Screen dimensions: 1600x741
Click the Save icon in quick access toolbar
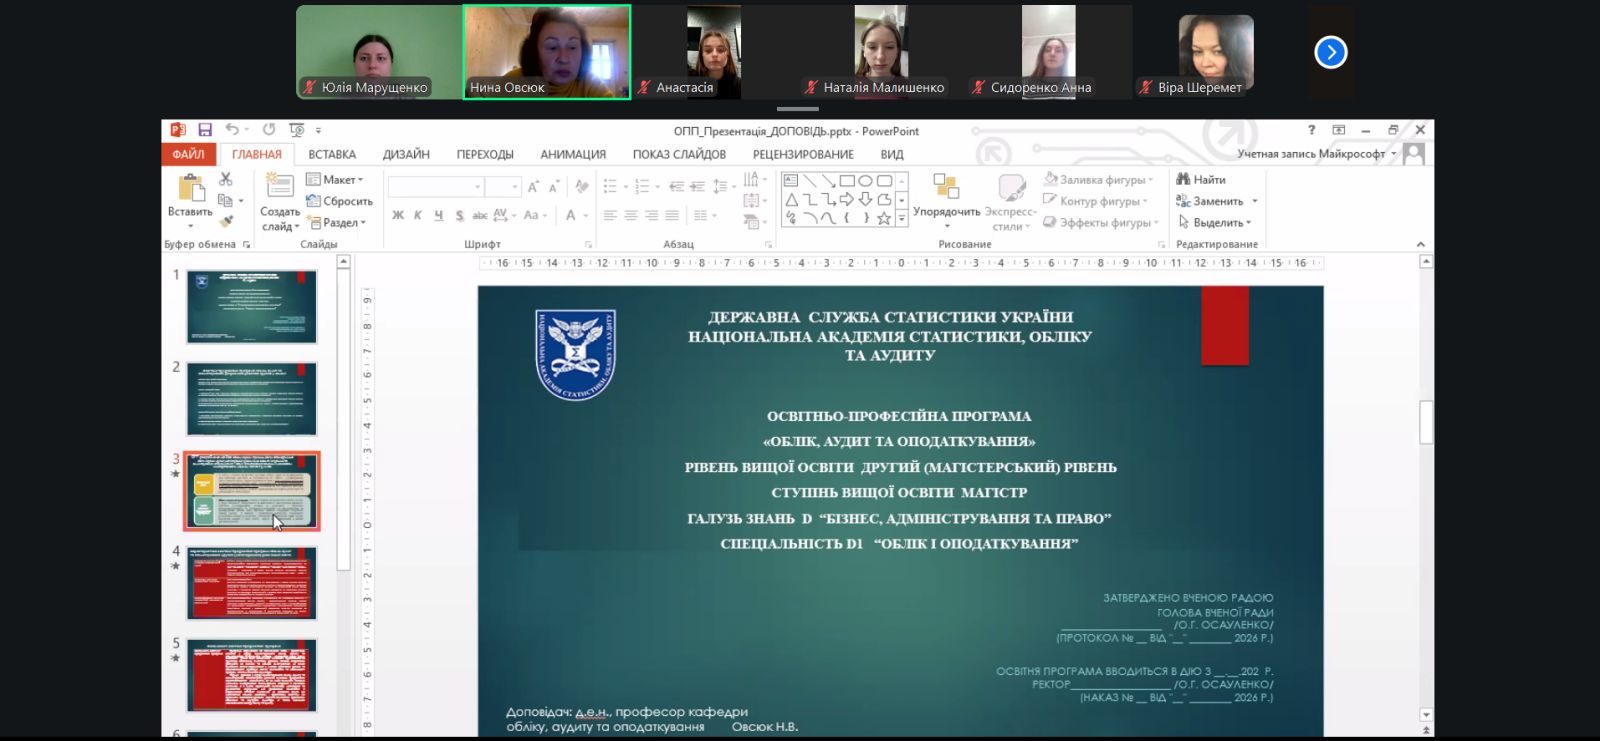click(205, 130)
